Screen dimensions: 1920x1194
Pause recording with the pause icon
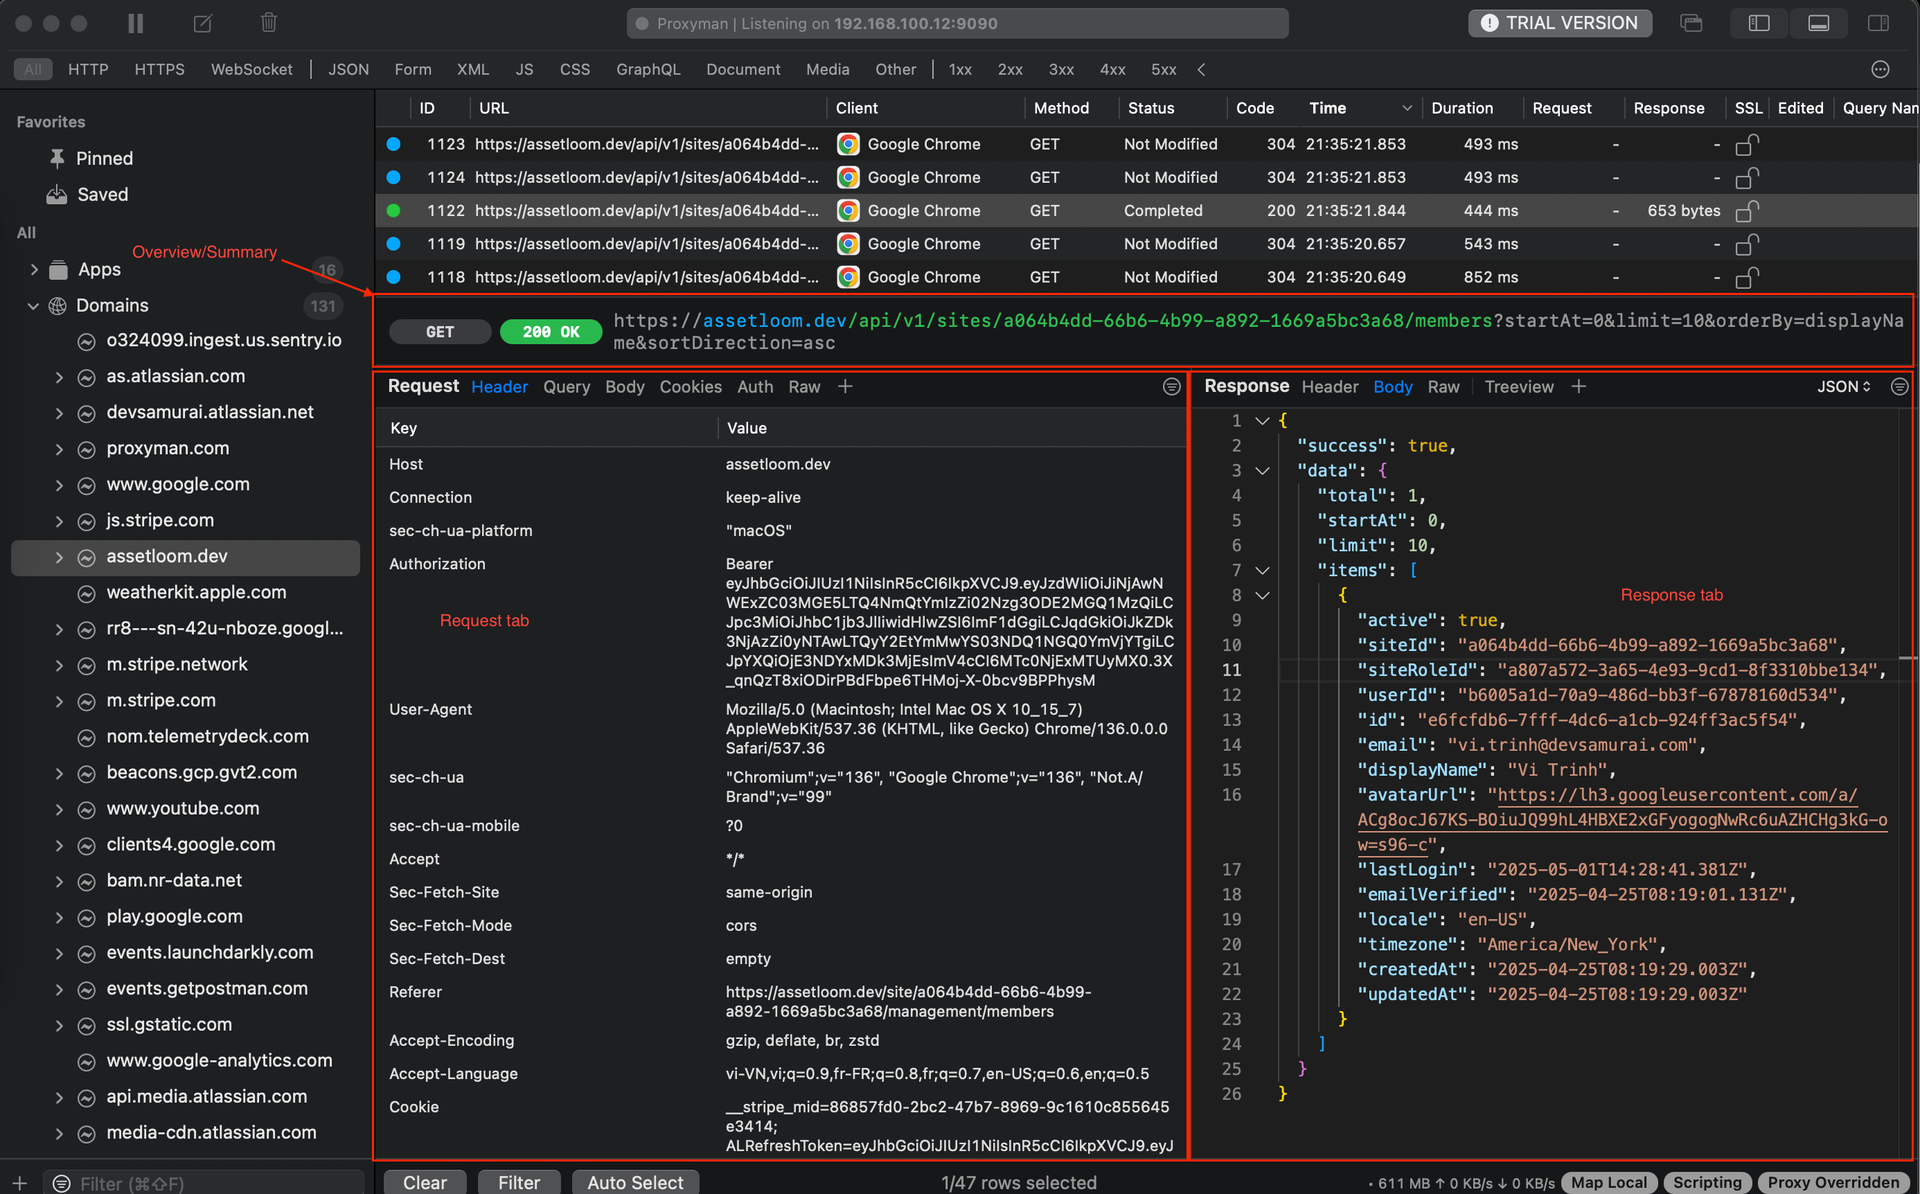click(136, 23)
